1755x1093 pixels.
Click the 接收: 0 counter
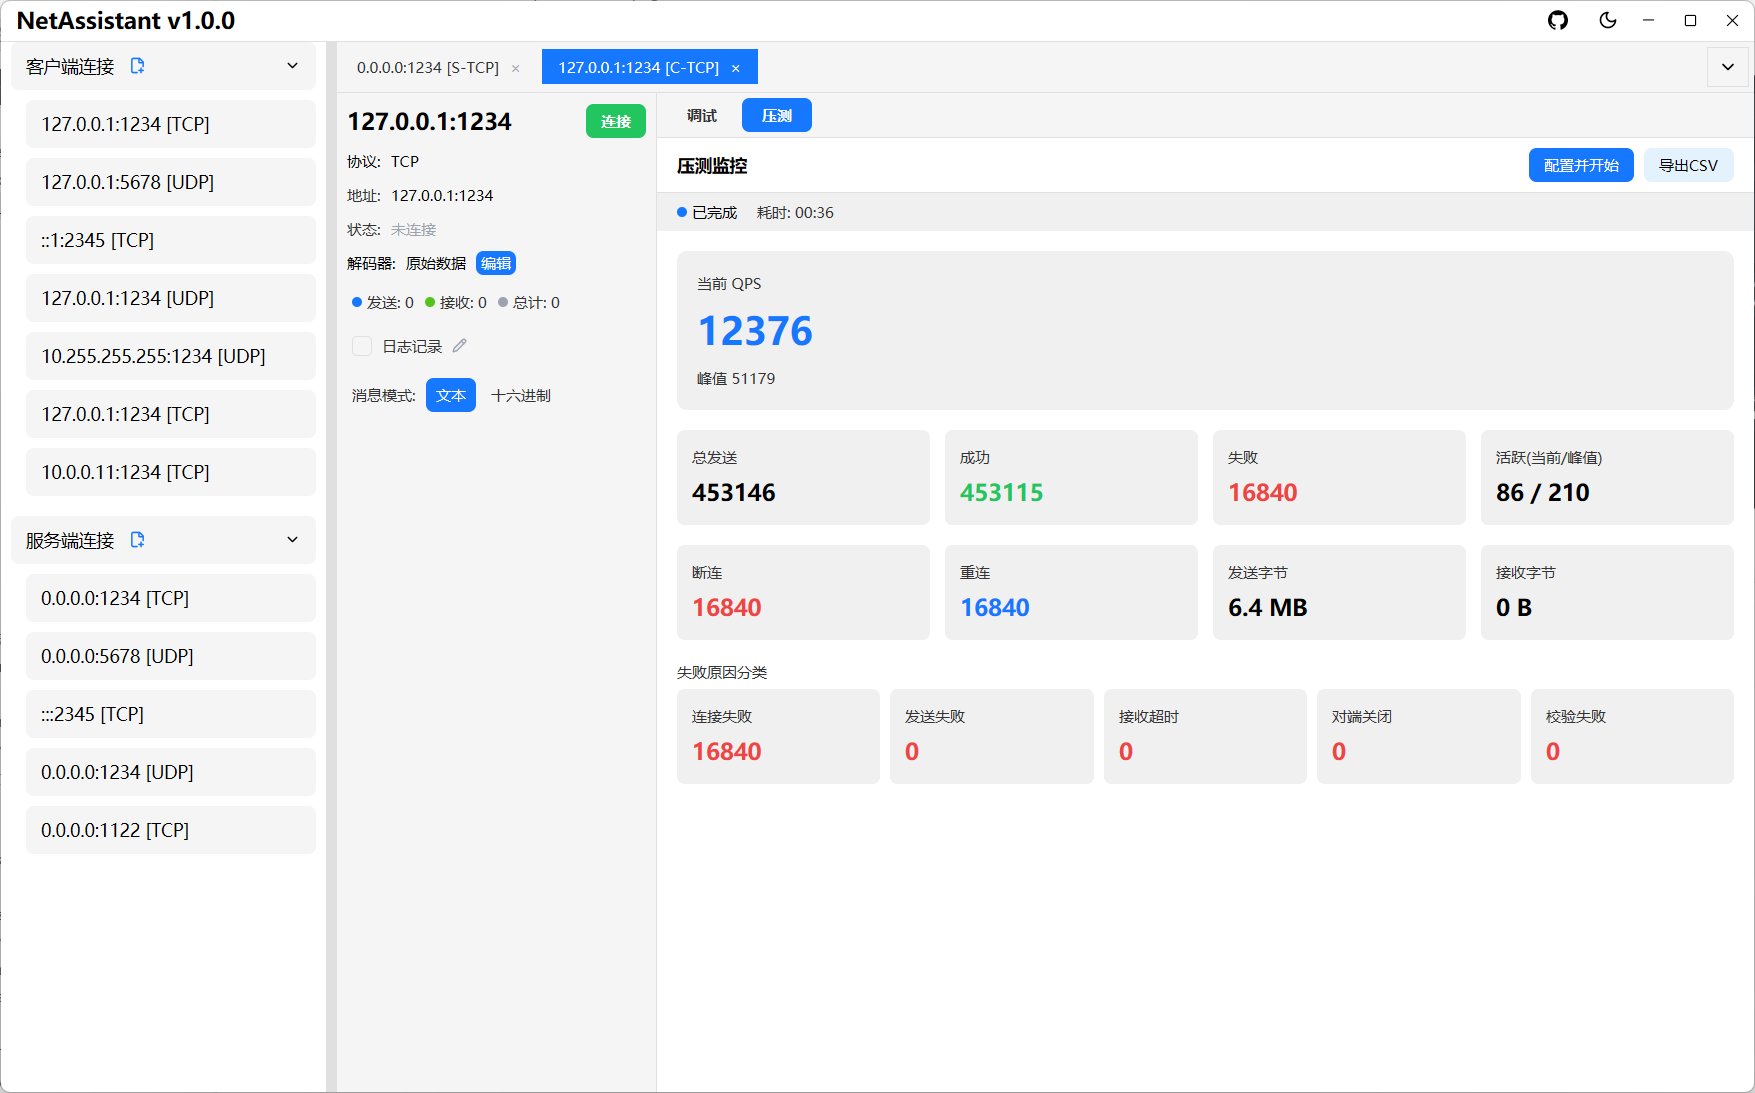456,302
